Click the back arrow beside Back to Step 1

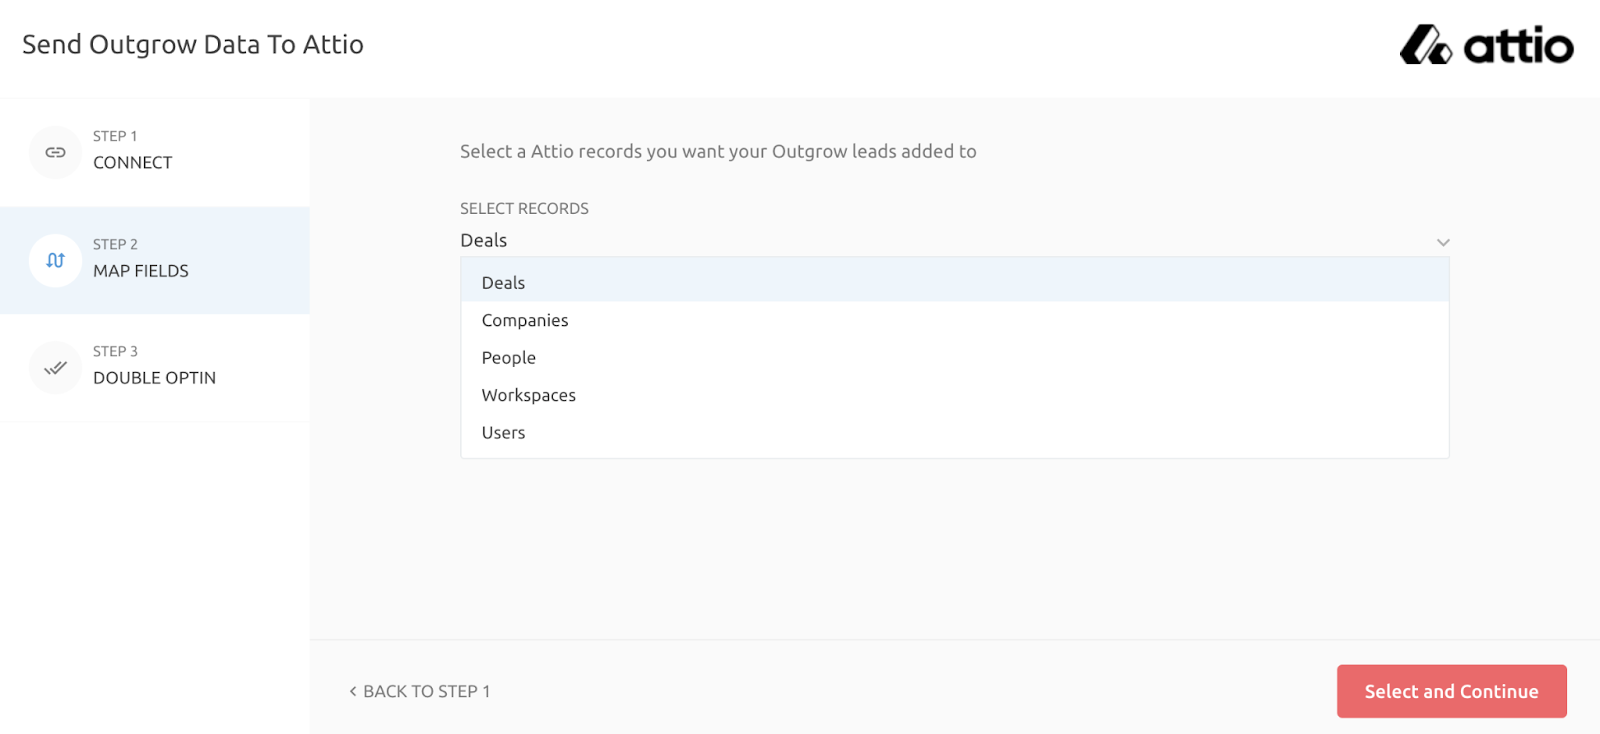[353, 691]
